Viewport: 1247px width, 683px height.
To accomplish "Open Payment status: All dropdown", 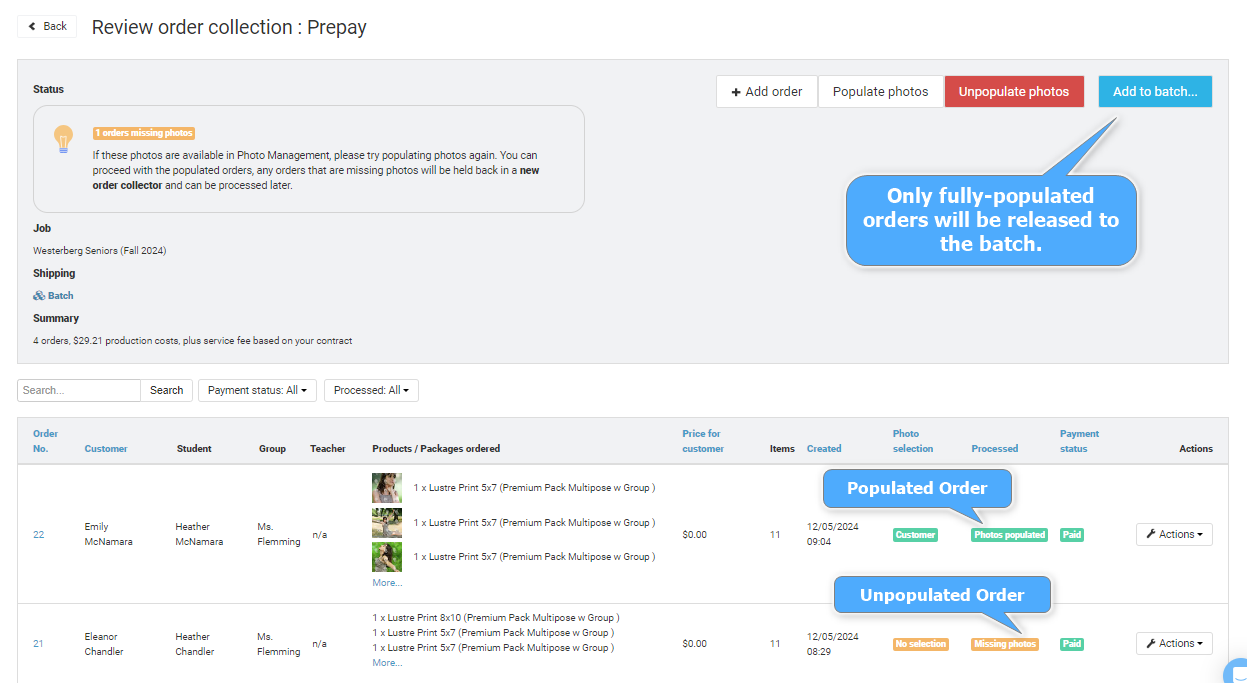I will [x=257, y=390].
